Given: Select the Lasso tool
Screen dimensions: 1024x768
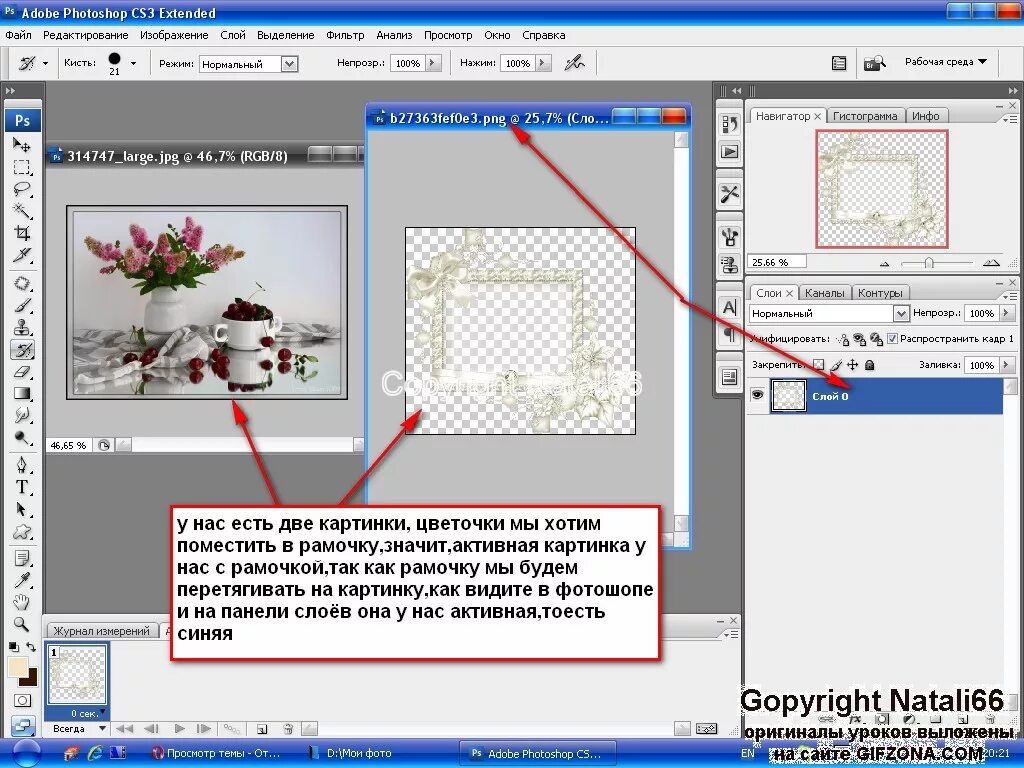Looking at the screenshot, I should coord(22,189).
